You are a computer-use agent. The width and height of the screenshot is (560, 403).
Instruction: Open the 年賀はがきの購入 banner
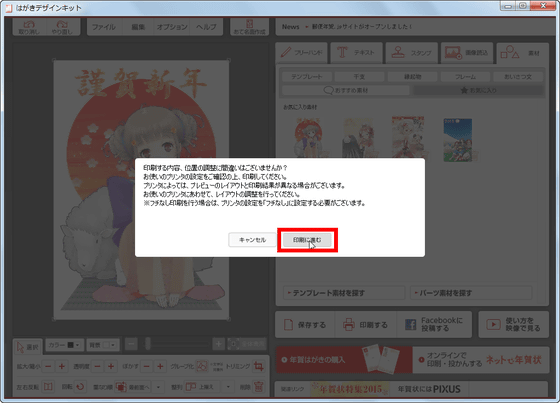(344, 360)
